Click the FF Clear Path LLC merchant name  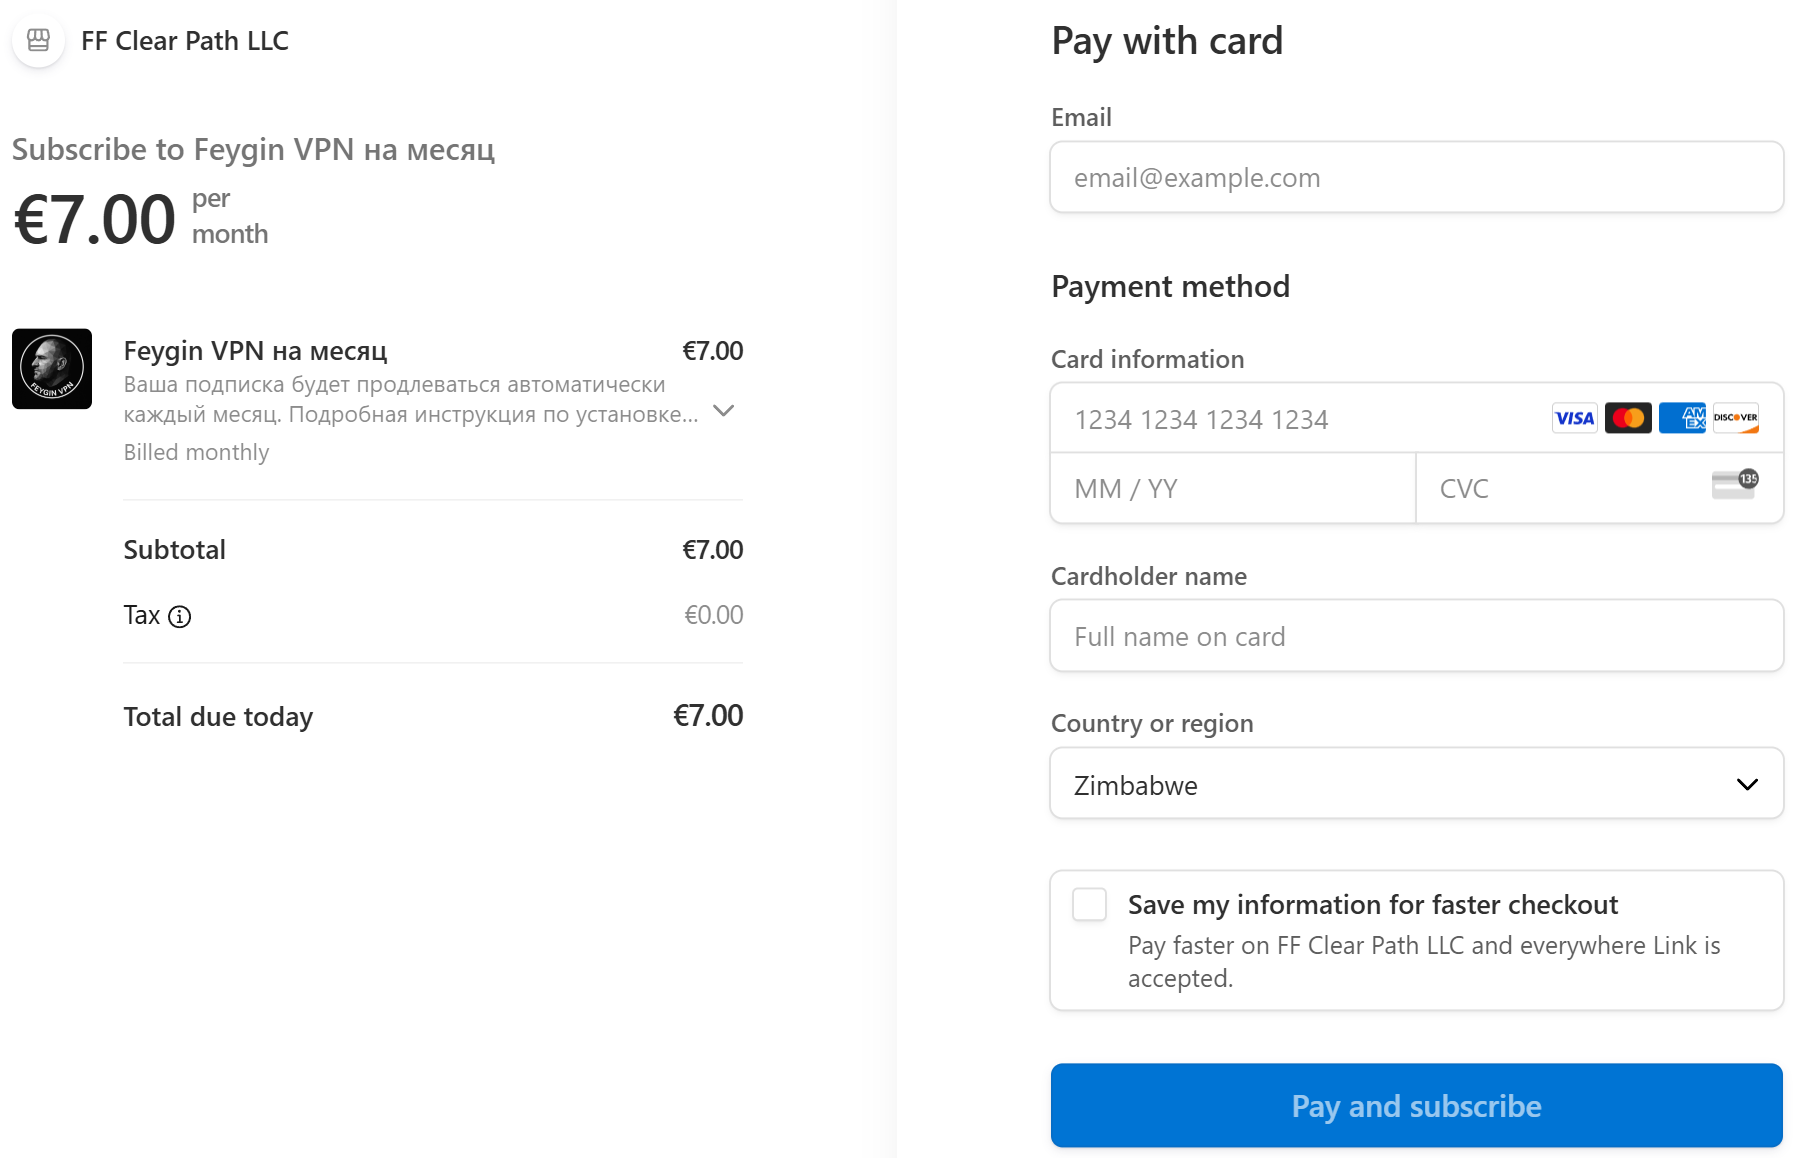[185, 41]
